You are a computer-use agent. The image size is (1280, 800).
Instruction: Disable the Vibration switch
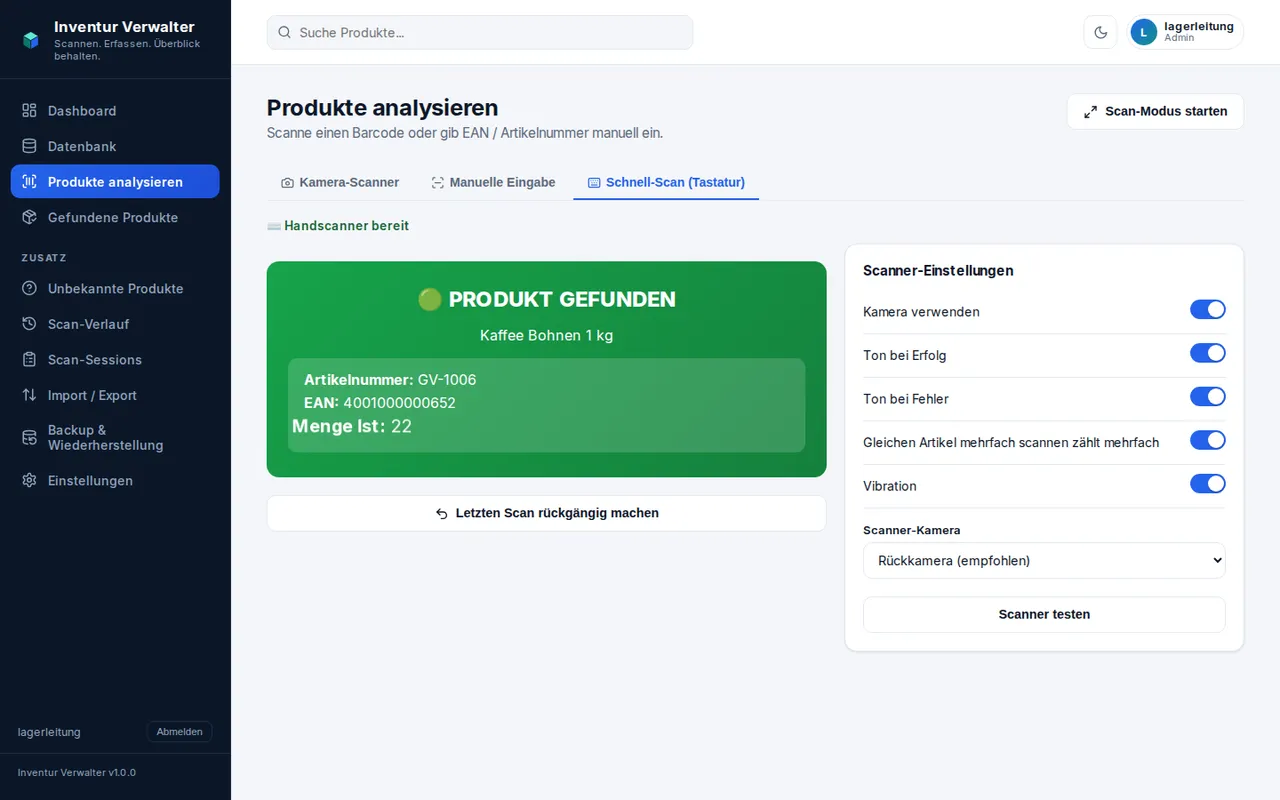(1208, 484)
